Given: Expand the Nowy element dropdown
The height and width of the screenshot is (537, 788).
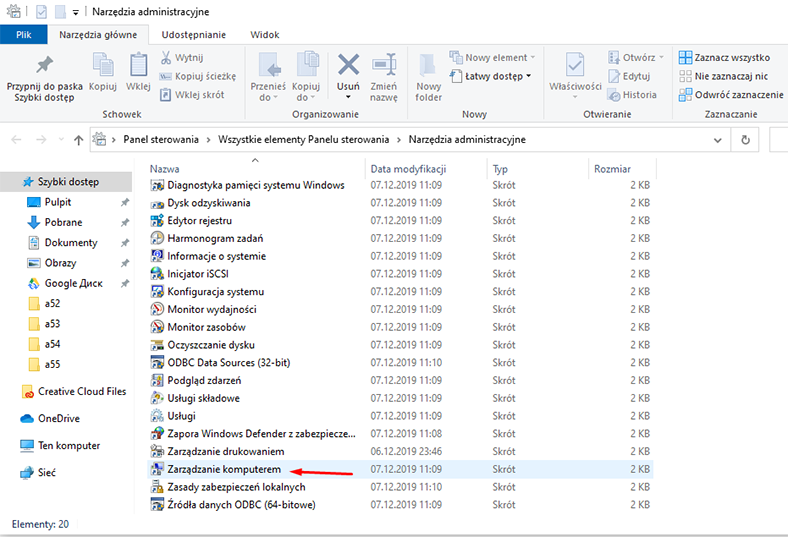Looking at the screenshot, I should pyautogui.click(x=533, y=57).
